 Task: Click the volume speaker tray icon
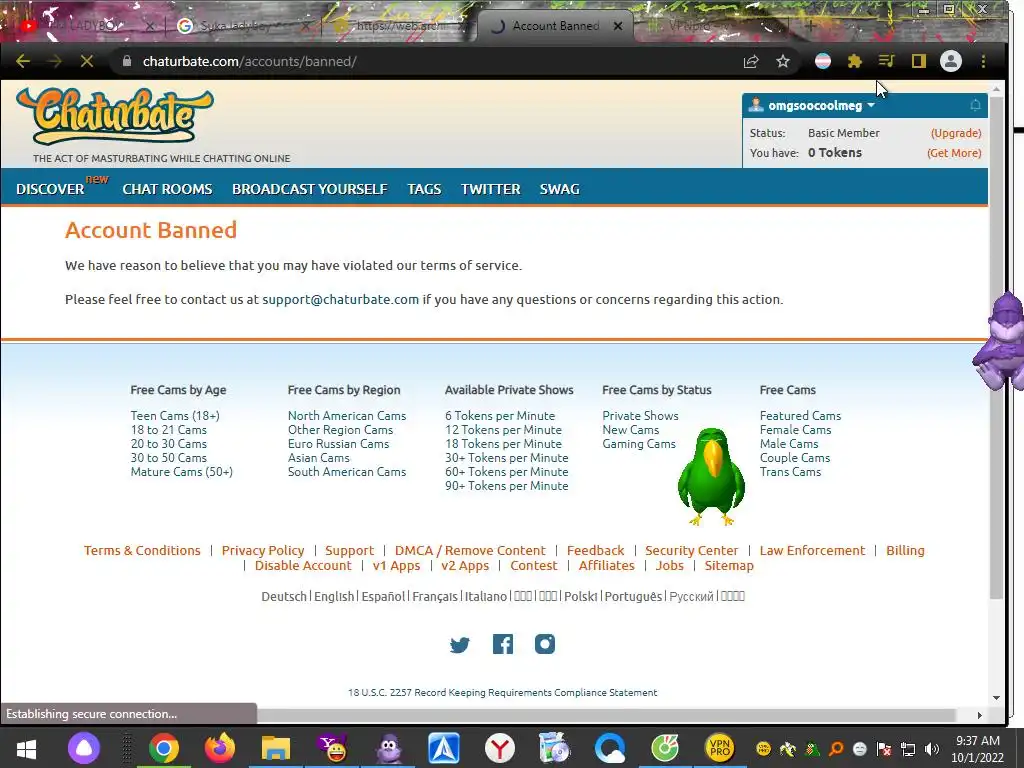[x=932, y=749]
